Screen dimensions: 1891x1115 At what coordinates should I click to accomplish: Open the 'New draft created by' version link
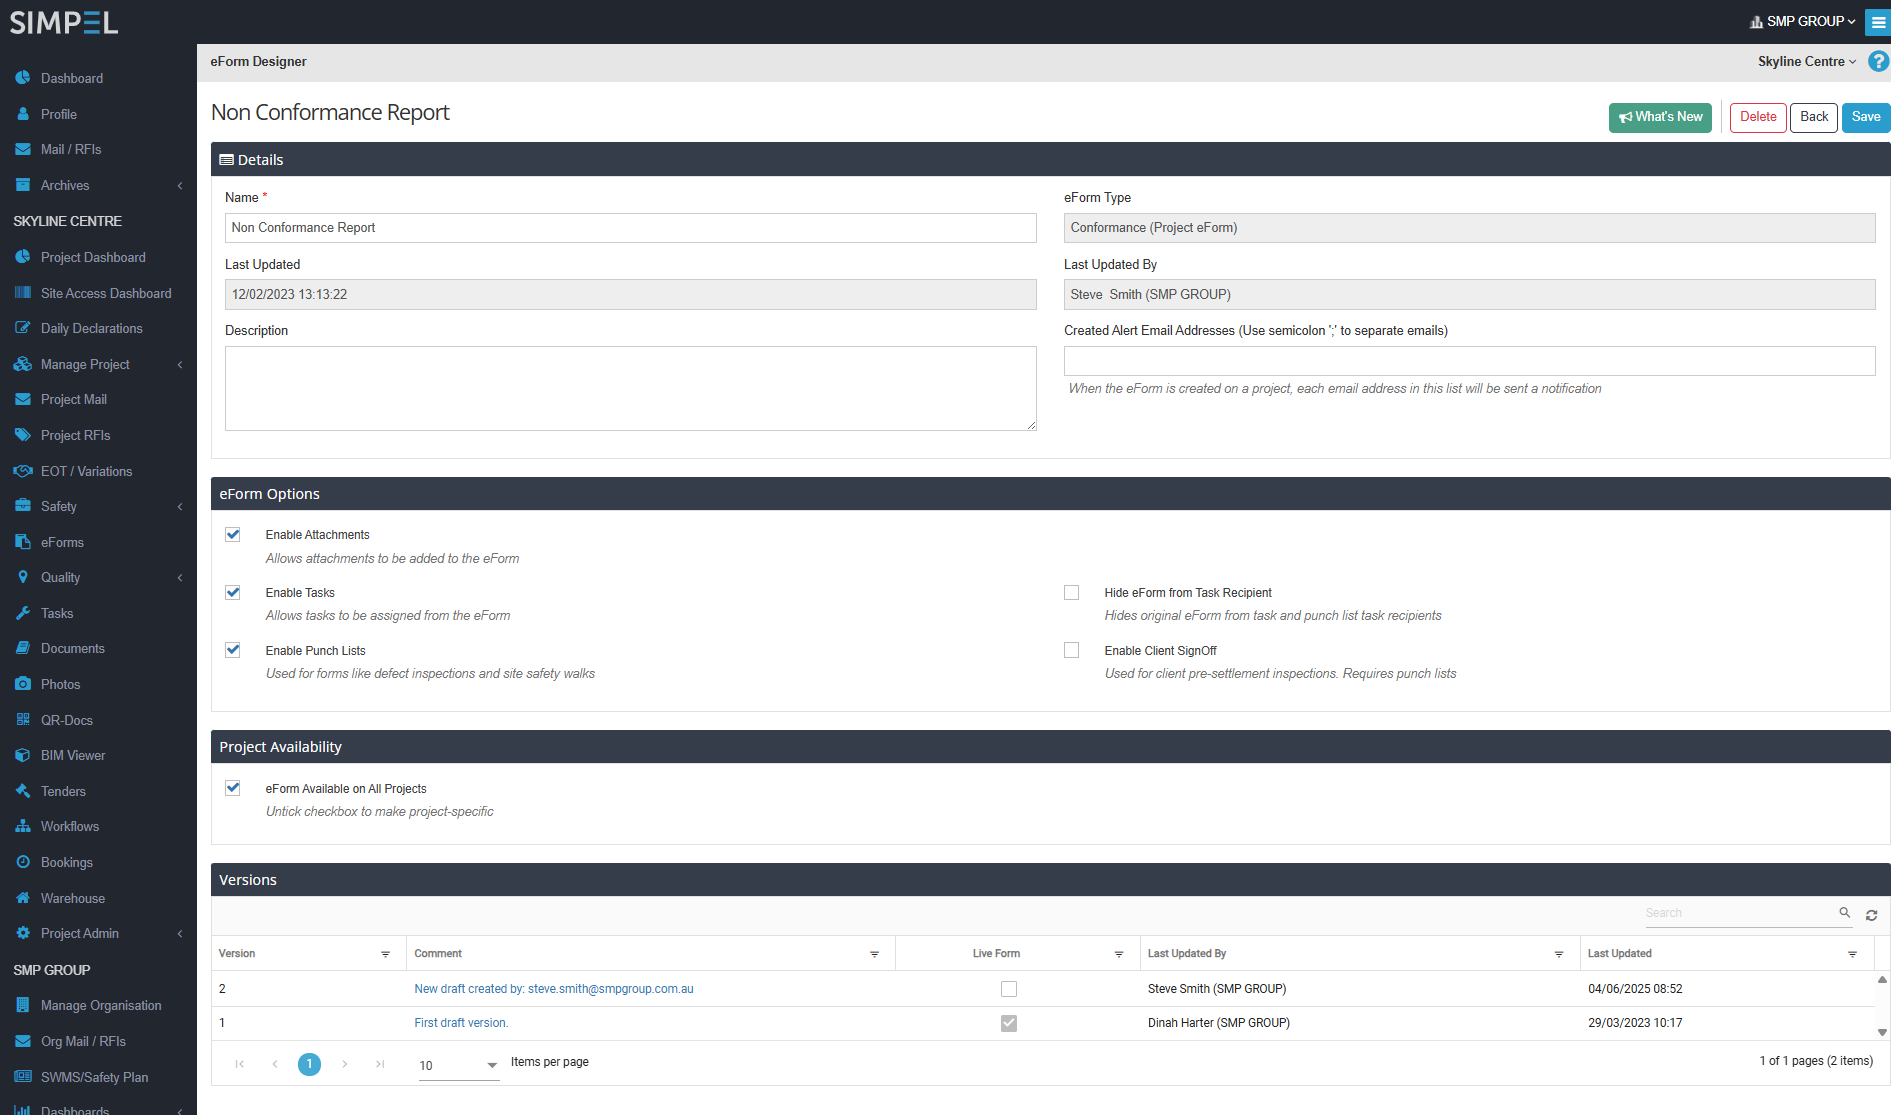tap(554, 989)
